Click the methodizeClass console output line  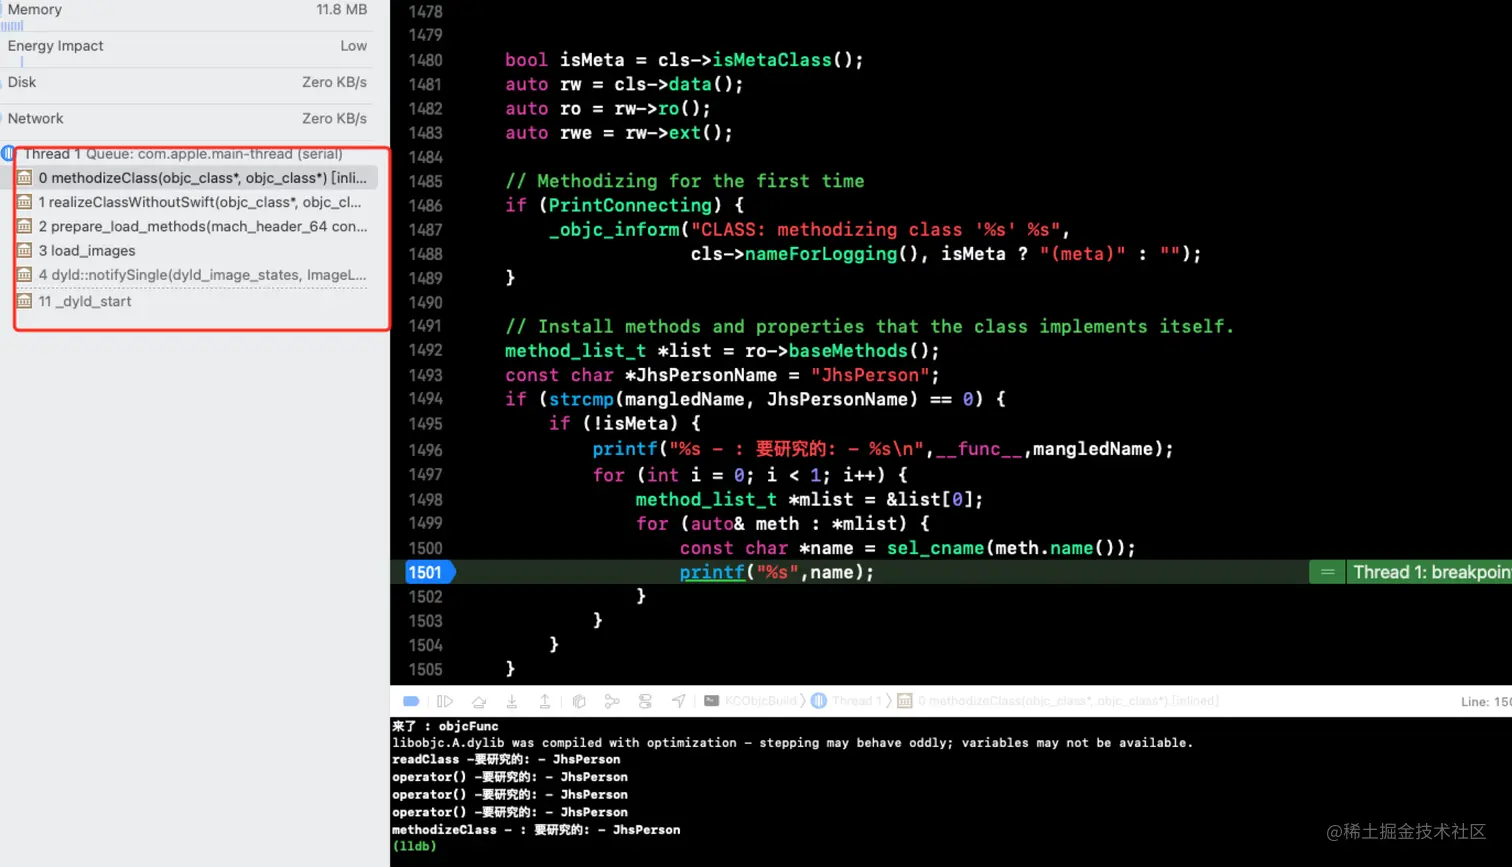click(x=536, y=829)
